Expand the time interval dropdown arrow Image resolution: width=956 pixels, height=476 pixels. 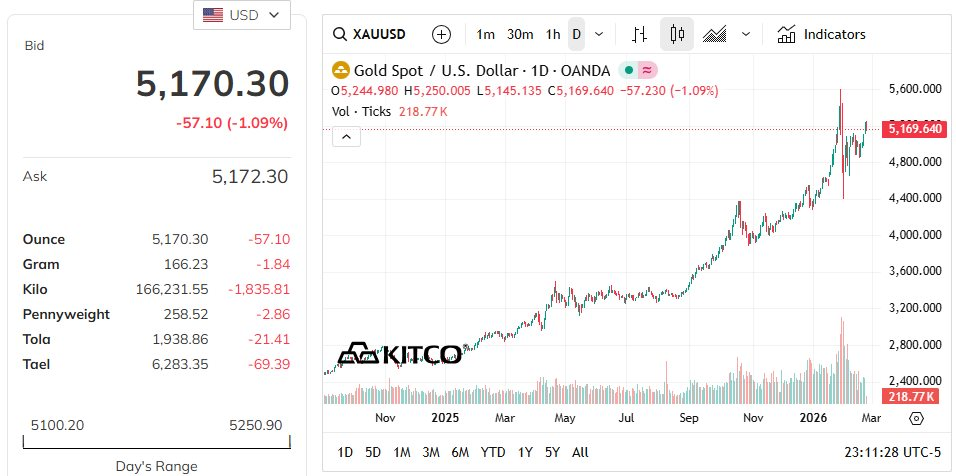tap(599, 34)
